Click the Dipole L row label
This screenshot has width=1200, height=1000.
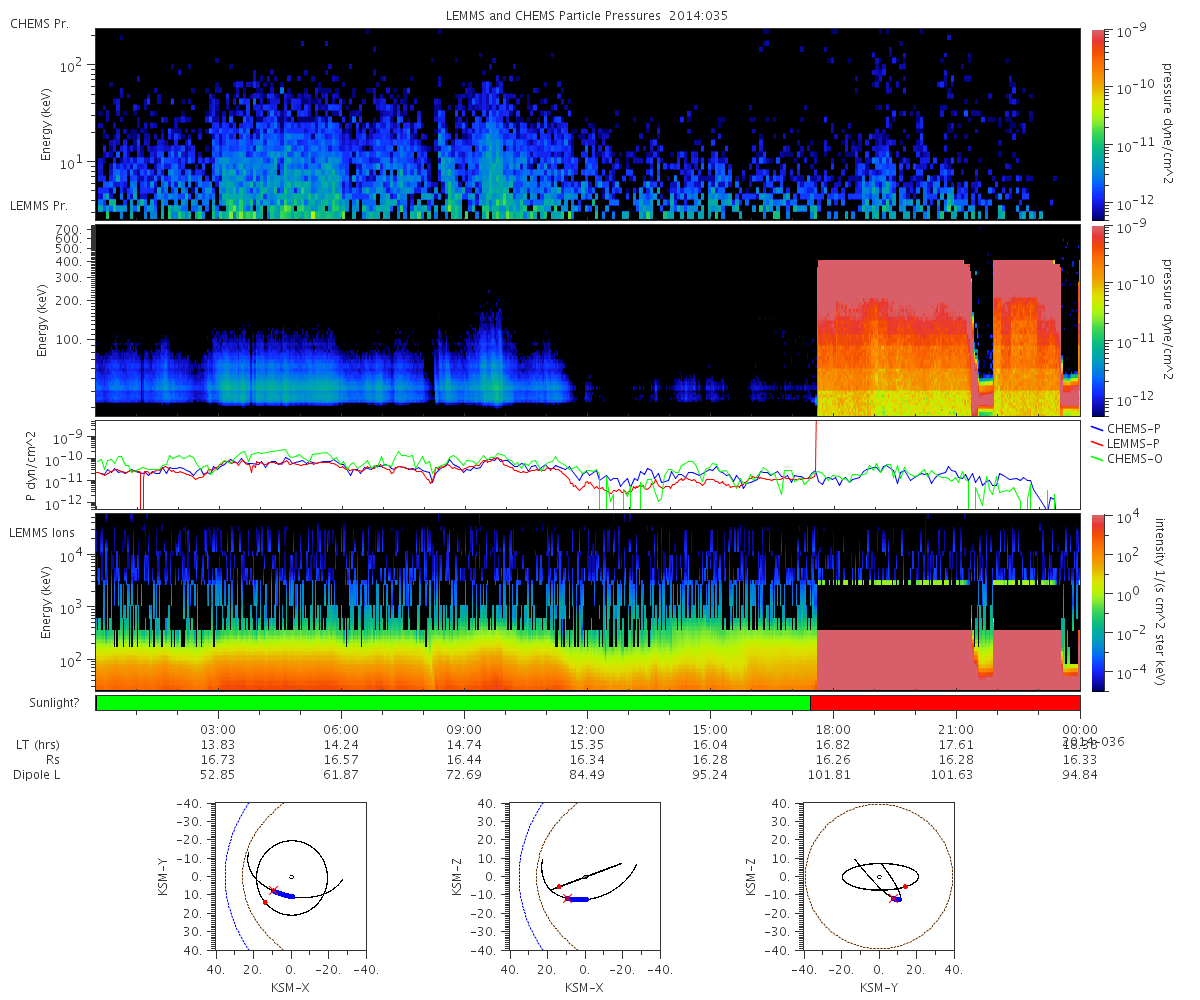(40, 775)
